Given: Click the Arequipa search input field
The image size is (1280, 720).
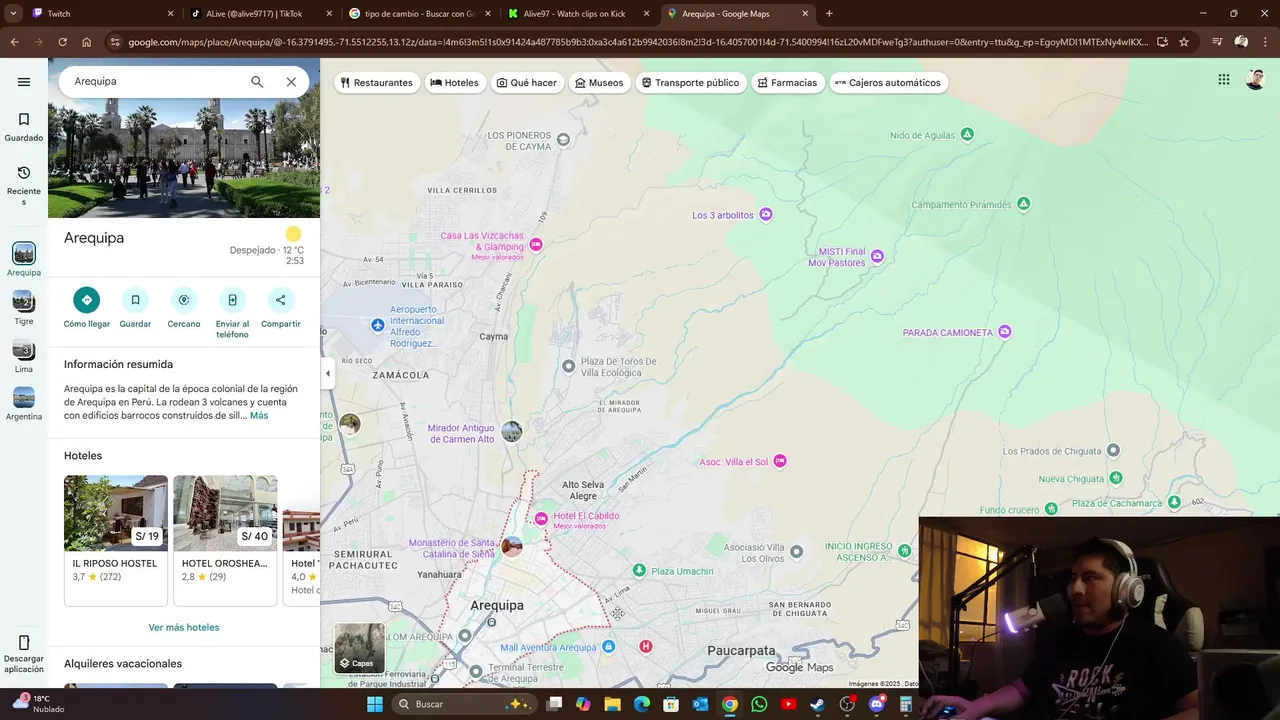Looking at the screenshot, I should (155, 82).
